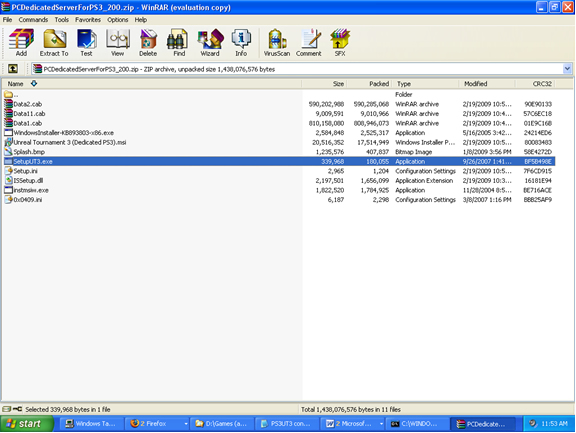This screenshot has width=576, height=433.
Task: Sort by Modified column header
Action: 487,84
